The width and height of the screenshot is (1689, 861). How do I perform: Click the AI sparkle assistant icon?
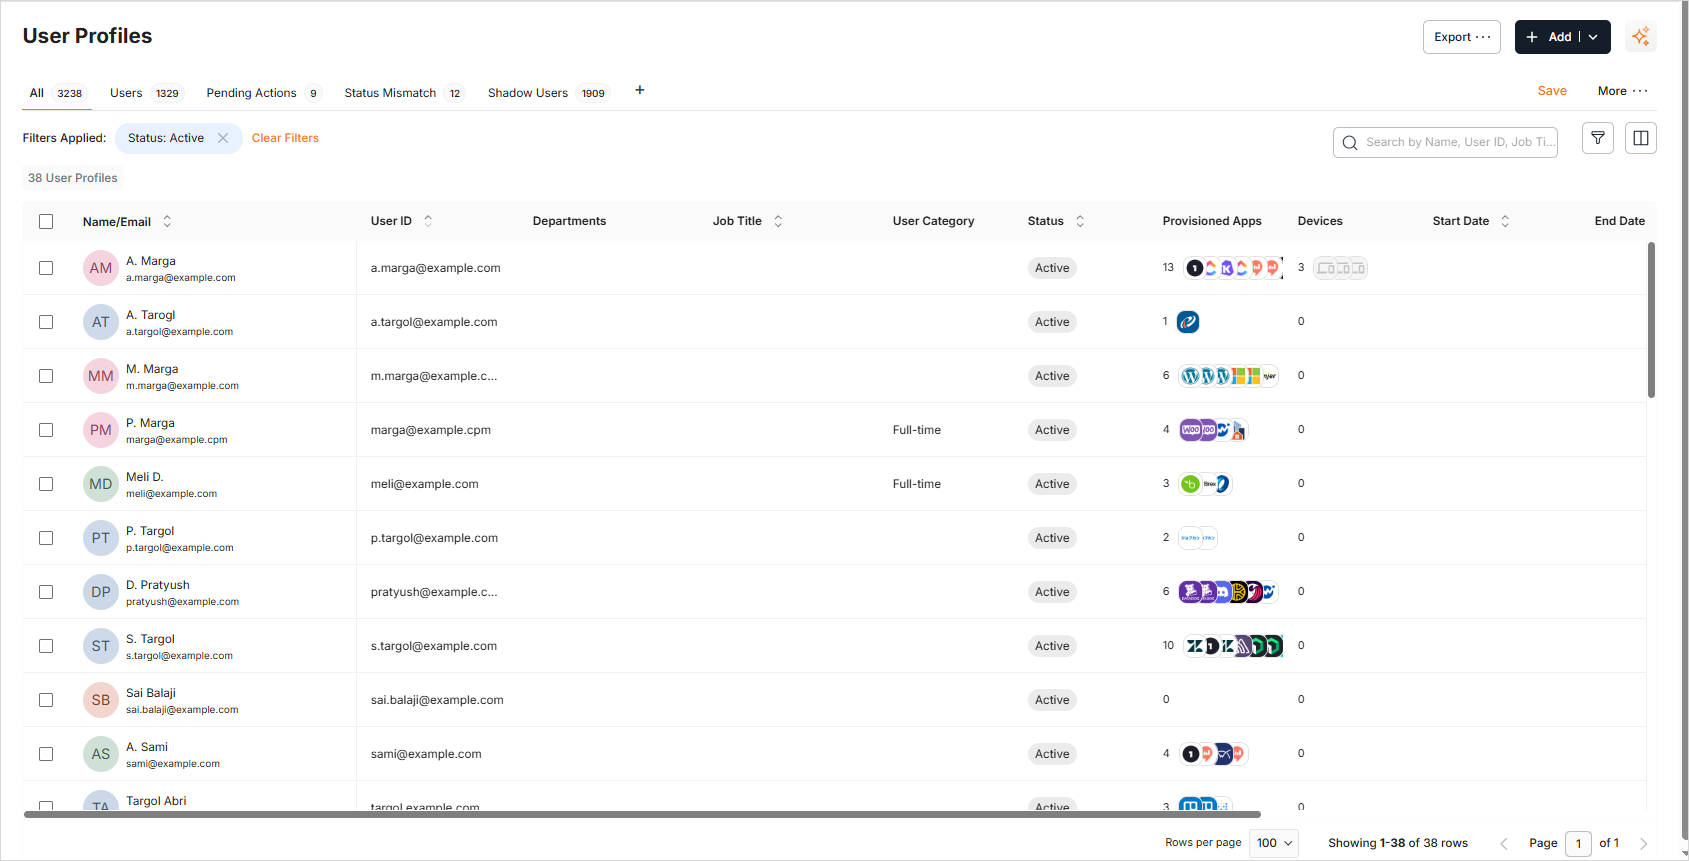click(x=1641, y=37)
